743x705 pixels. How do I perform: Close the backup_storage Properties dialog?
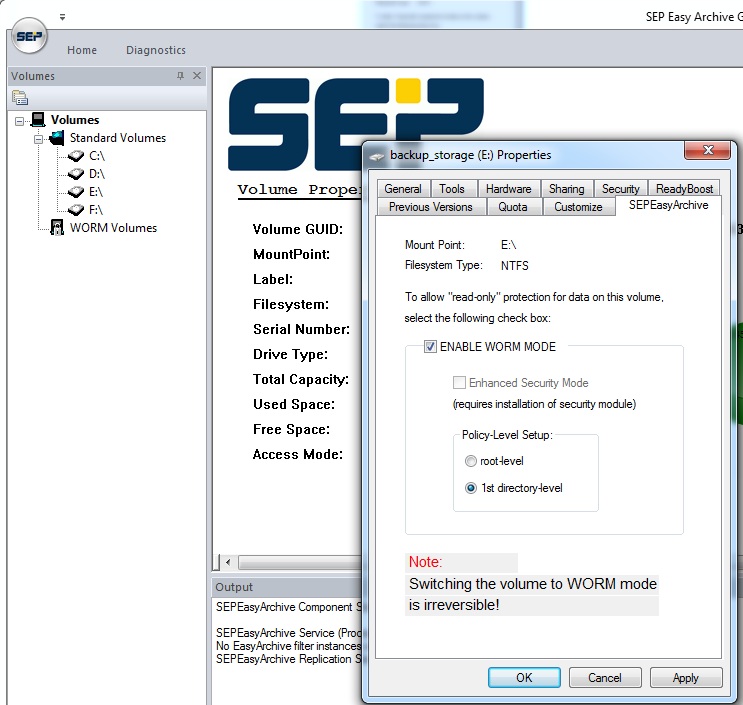[708, 150]
